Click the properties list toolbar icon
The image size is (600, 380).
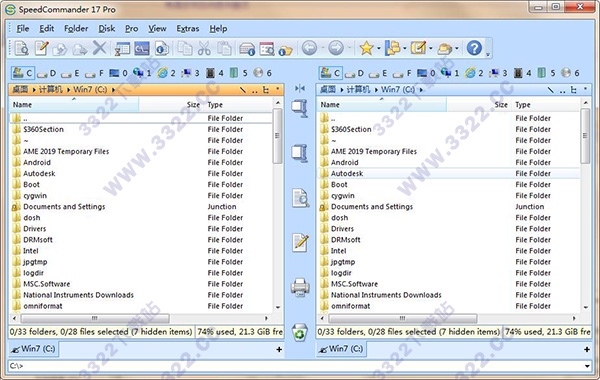(122, 49)
